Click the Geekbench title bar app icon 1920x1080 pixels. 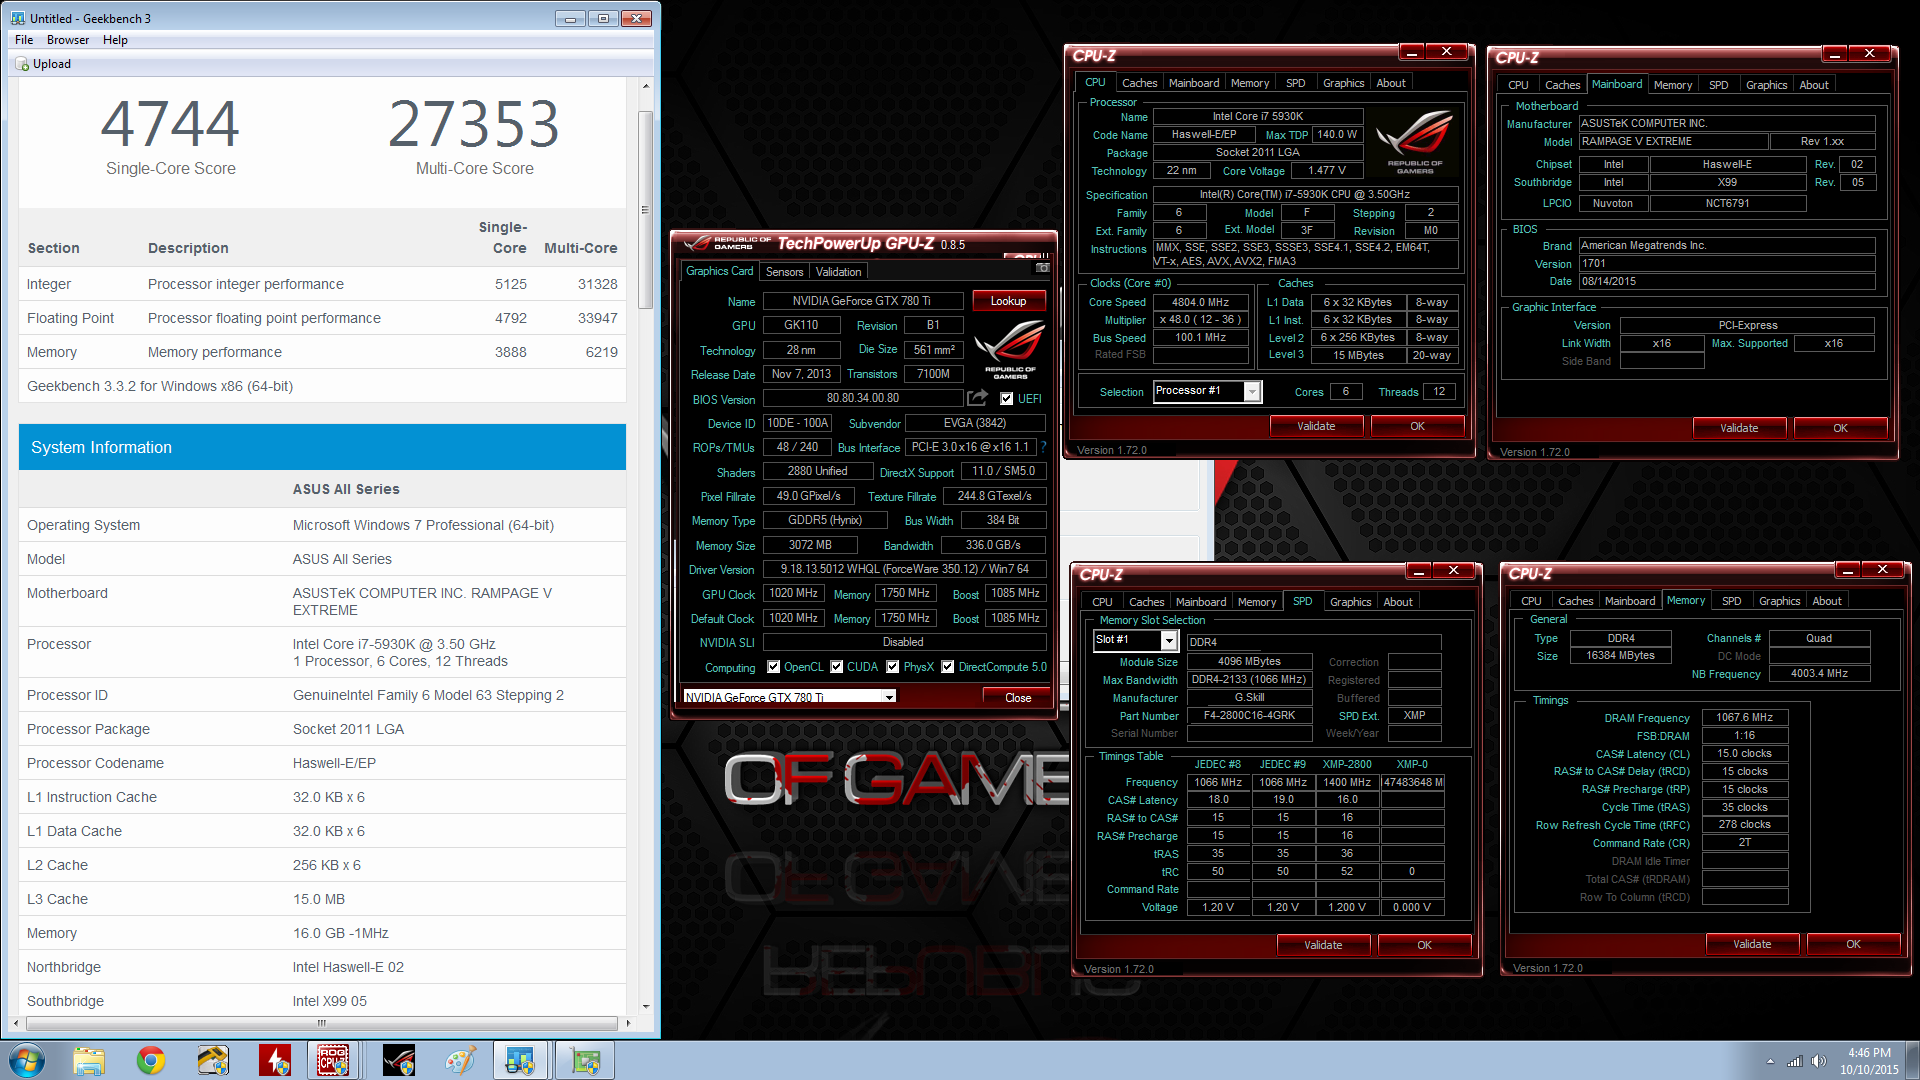(x=17, y=18)
